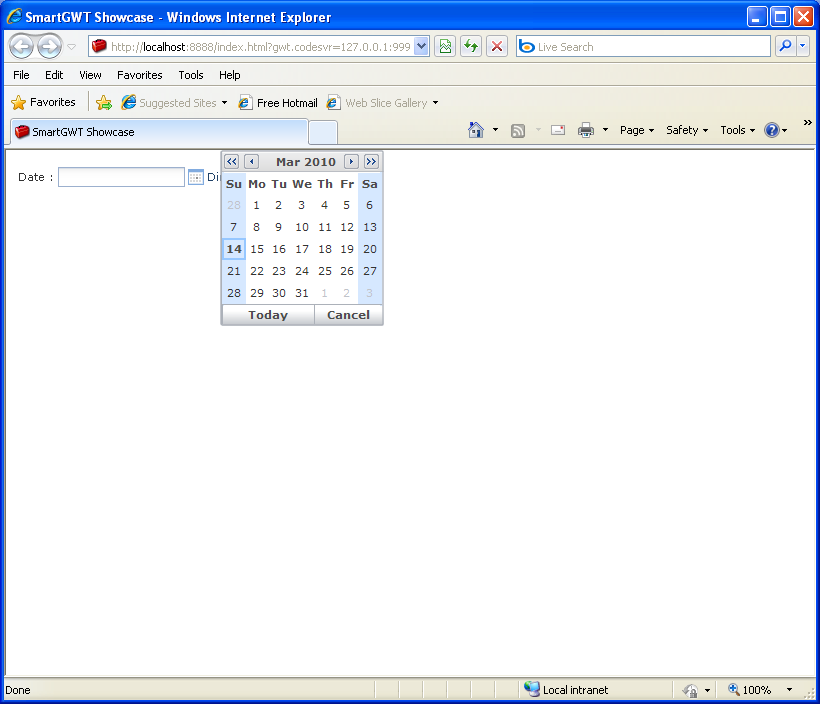Image resolution: width=820 pixels, height=704 pixels.
Task: Click the Add to Favorites Bar icon
Action: 104,103
